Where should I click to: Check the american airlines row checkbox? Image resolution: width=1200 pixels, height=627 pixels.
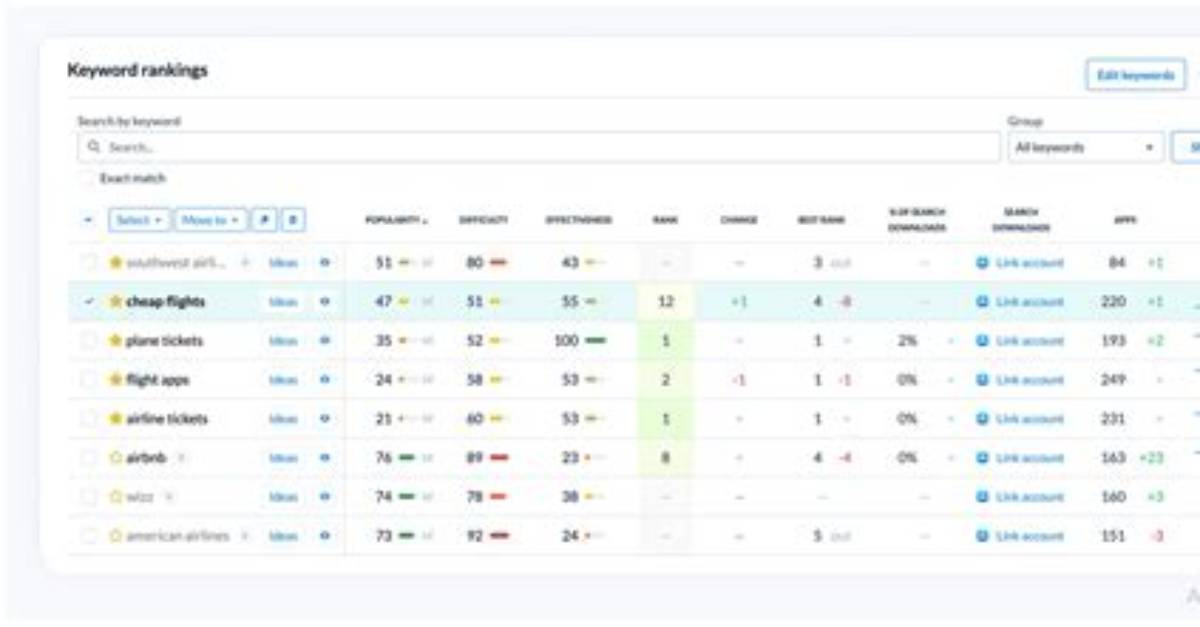89,536
